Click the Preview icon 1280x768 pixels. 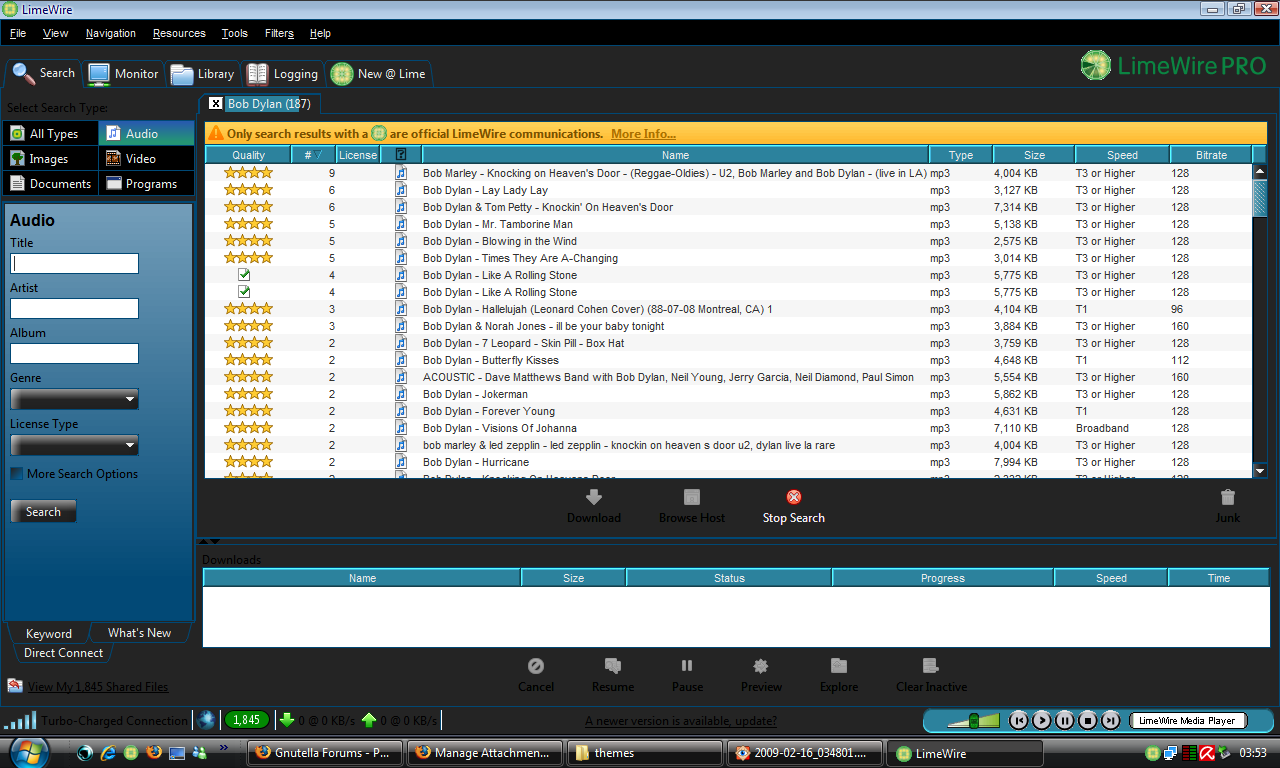[761, 666]
